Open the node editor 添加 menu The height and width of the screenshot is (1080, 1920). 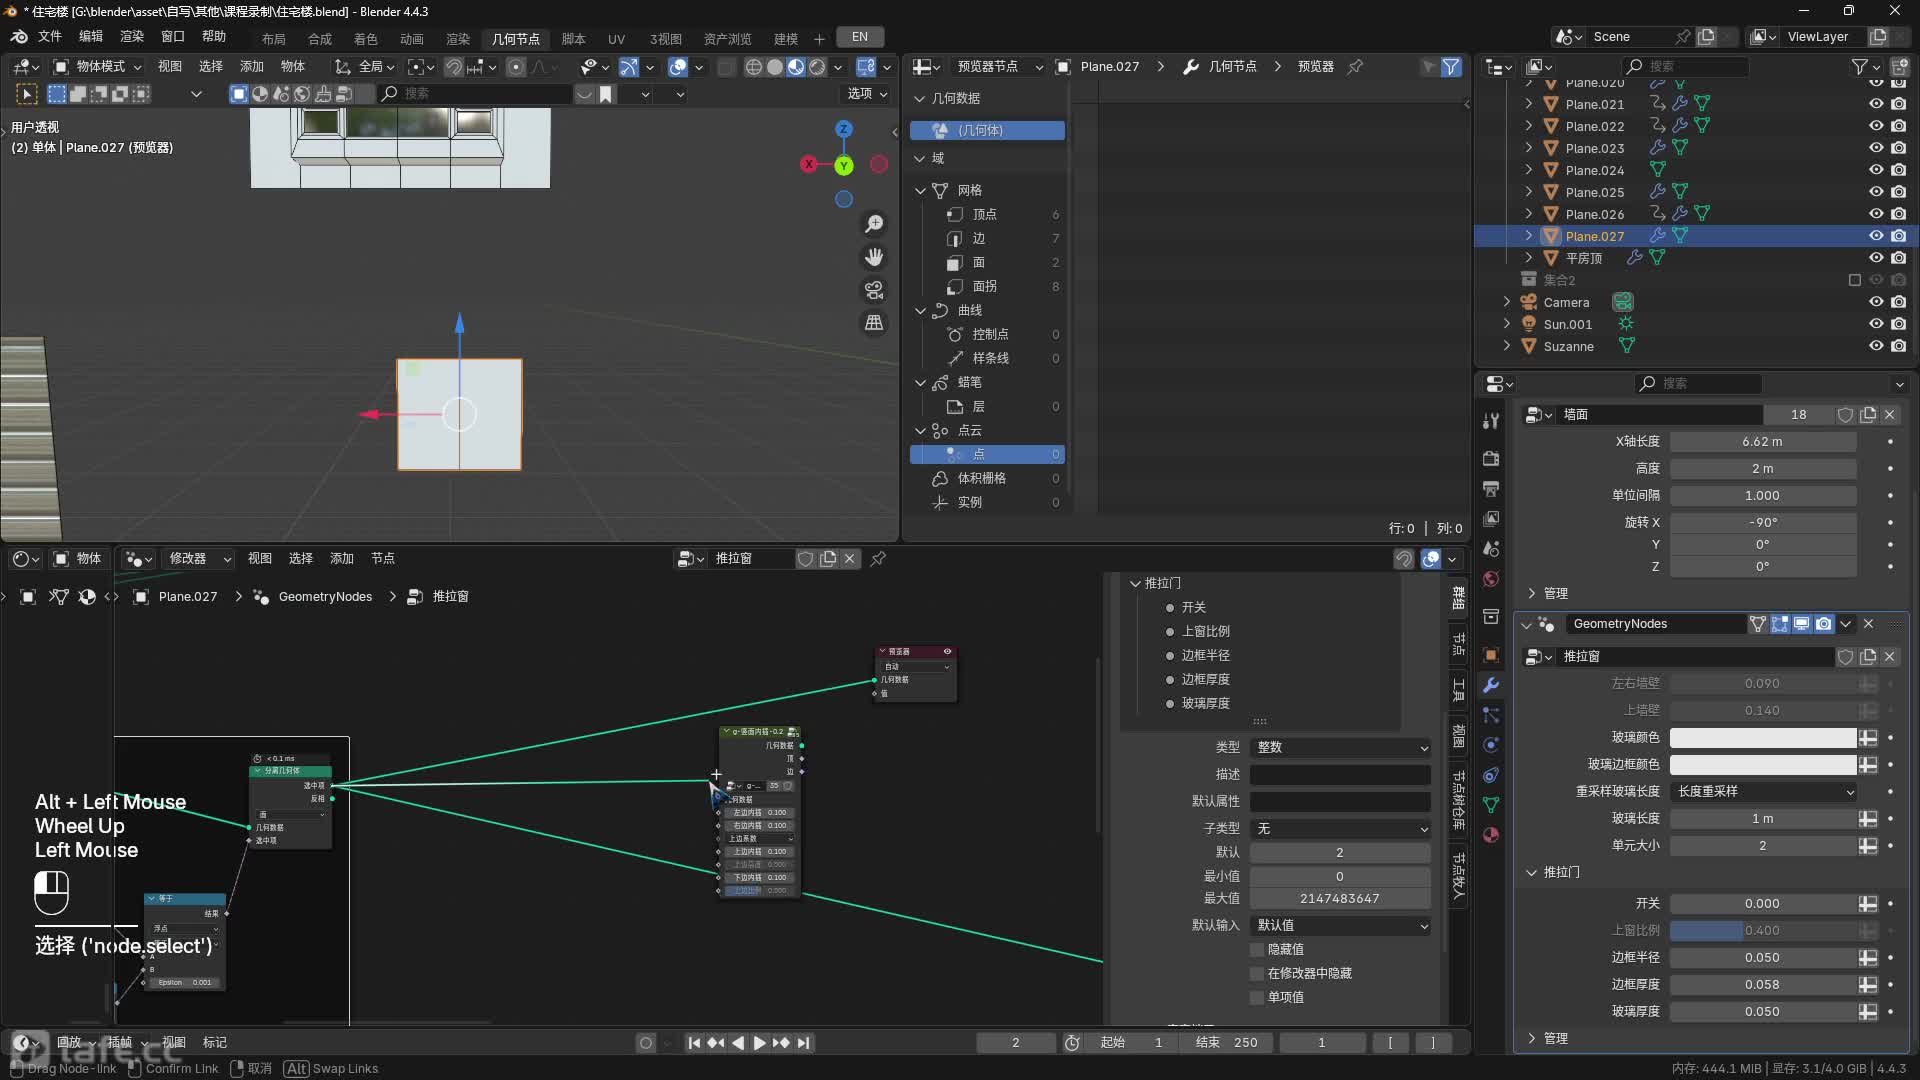pos(342,559)
